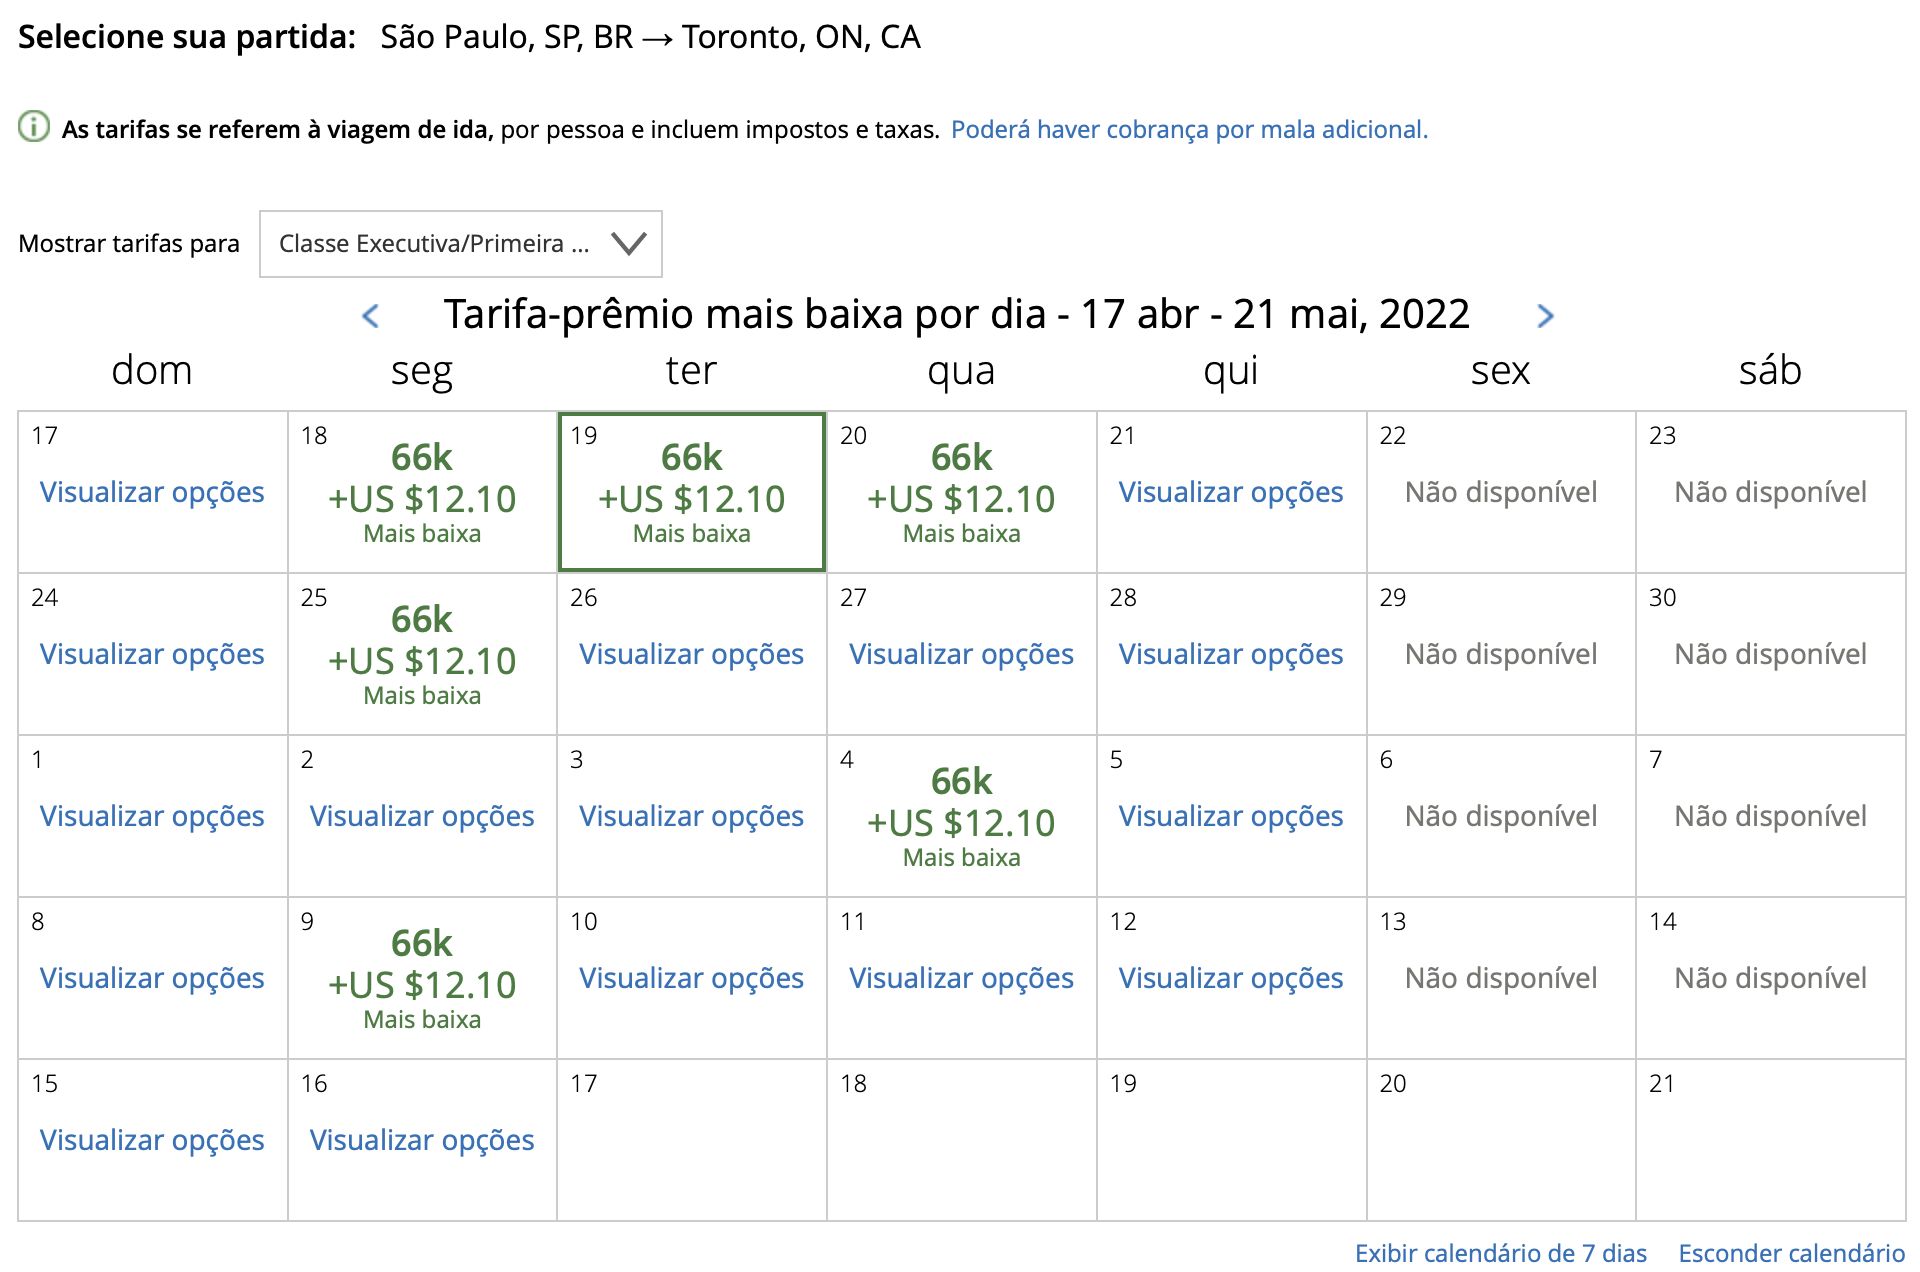The height and width of the screenshot is (1272, 1920).
Task: Select May 4 lowest fare cell
Action: pyautogui.click(x=961, y=816)
